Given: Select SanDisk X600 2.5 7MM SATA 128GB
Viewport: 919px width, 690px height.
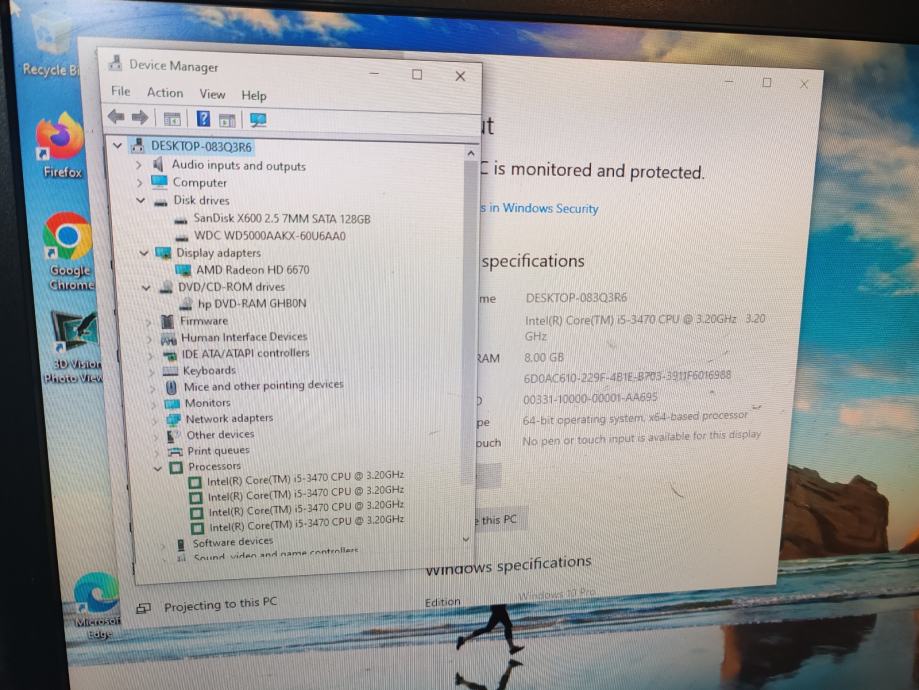Looking at the screenshot, I should [282, 219].
